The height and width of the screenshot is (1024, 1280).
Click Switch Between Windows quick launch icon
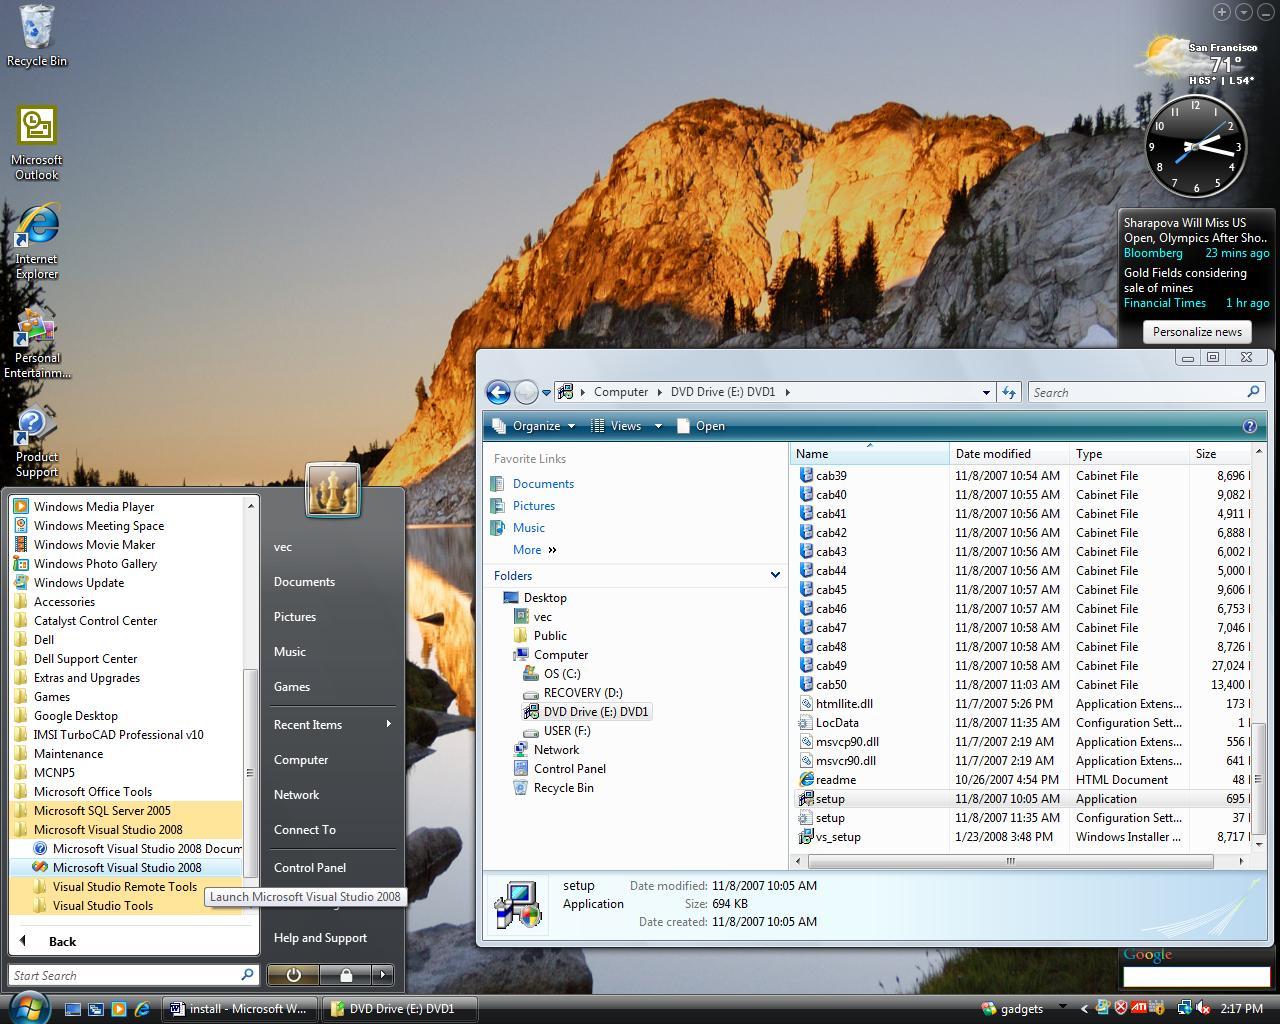(96, 1009)
